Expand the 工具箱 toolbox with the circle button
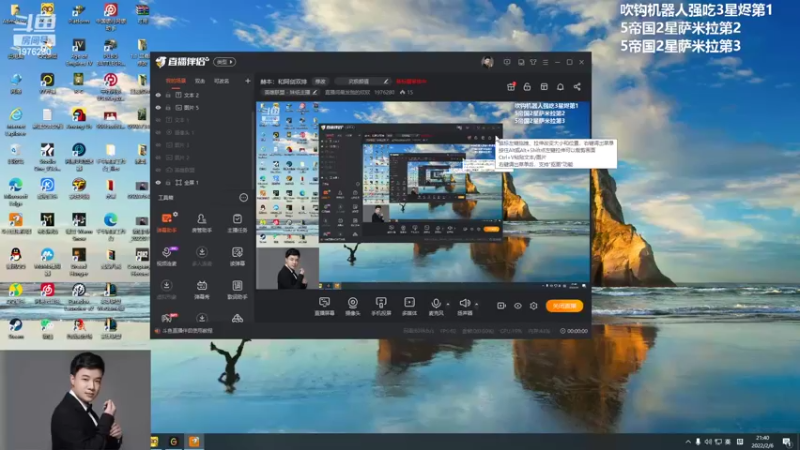Viewport: 800px width, 450px height. pyautogui.click(x=243, y=197)
